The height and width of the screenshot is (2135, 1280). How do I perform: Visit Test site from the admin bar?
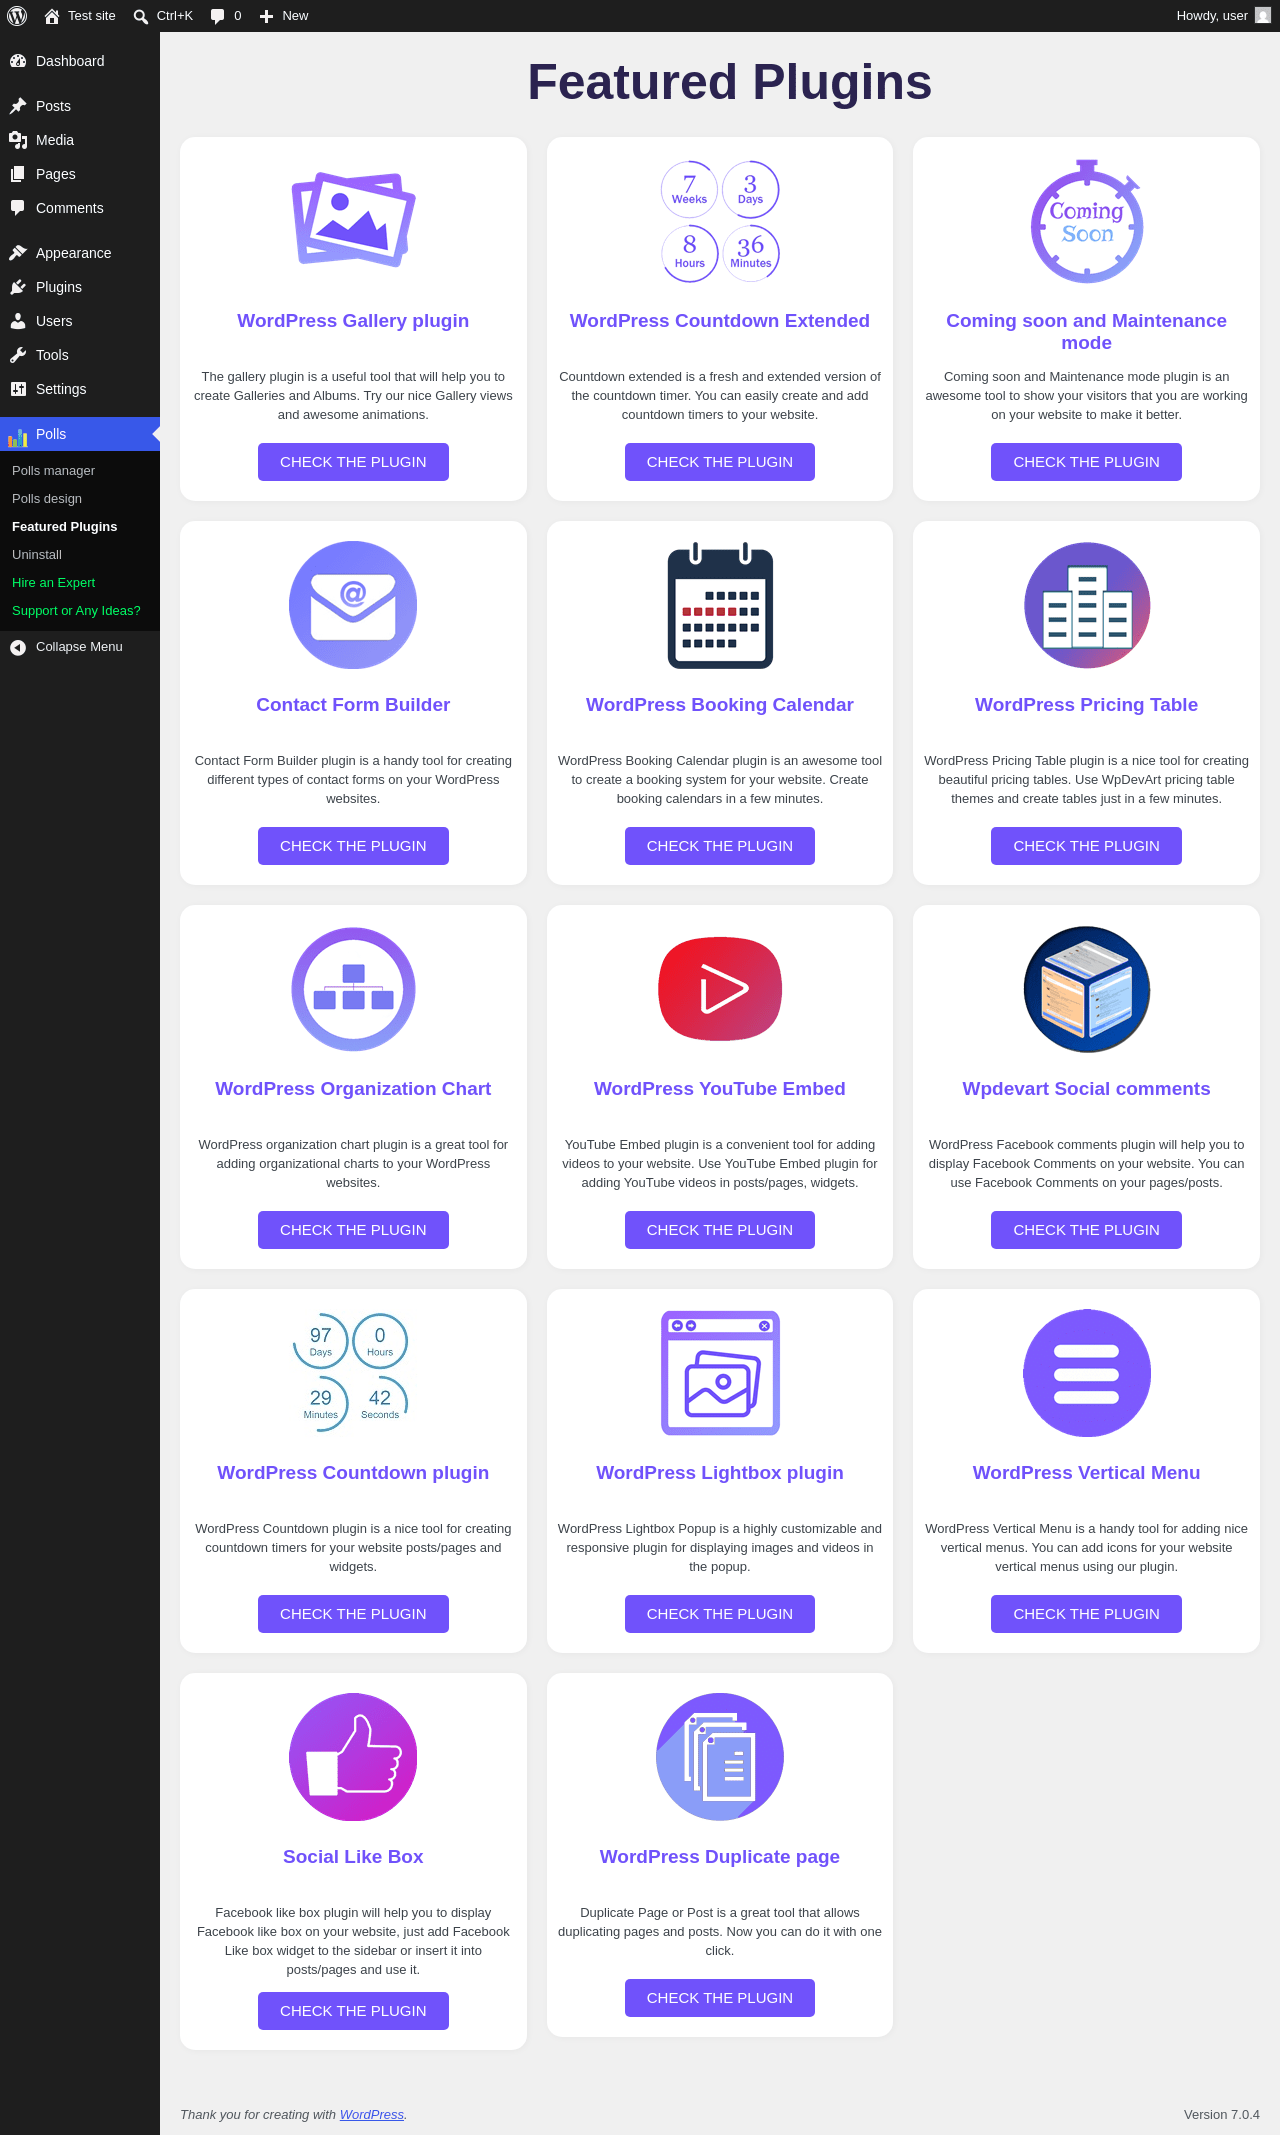point(80,16)
